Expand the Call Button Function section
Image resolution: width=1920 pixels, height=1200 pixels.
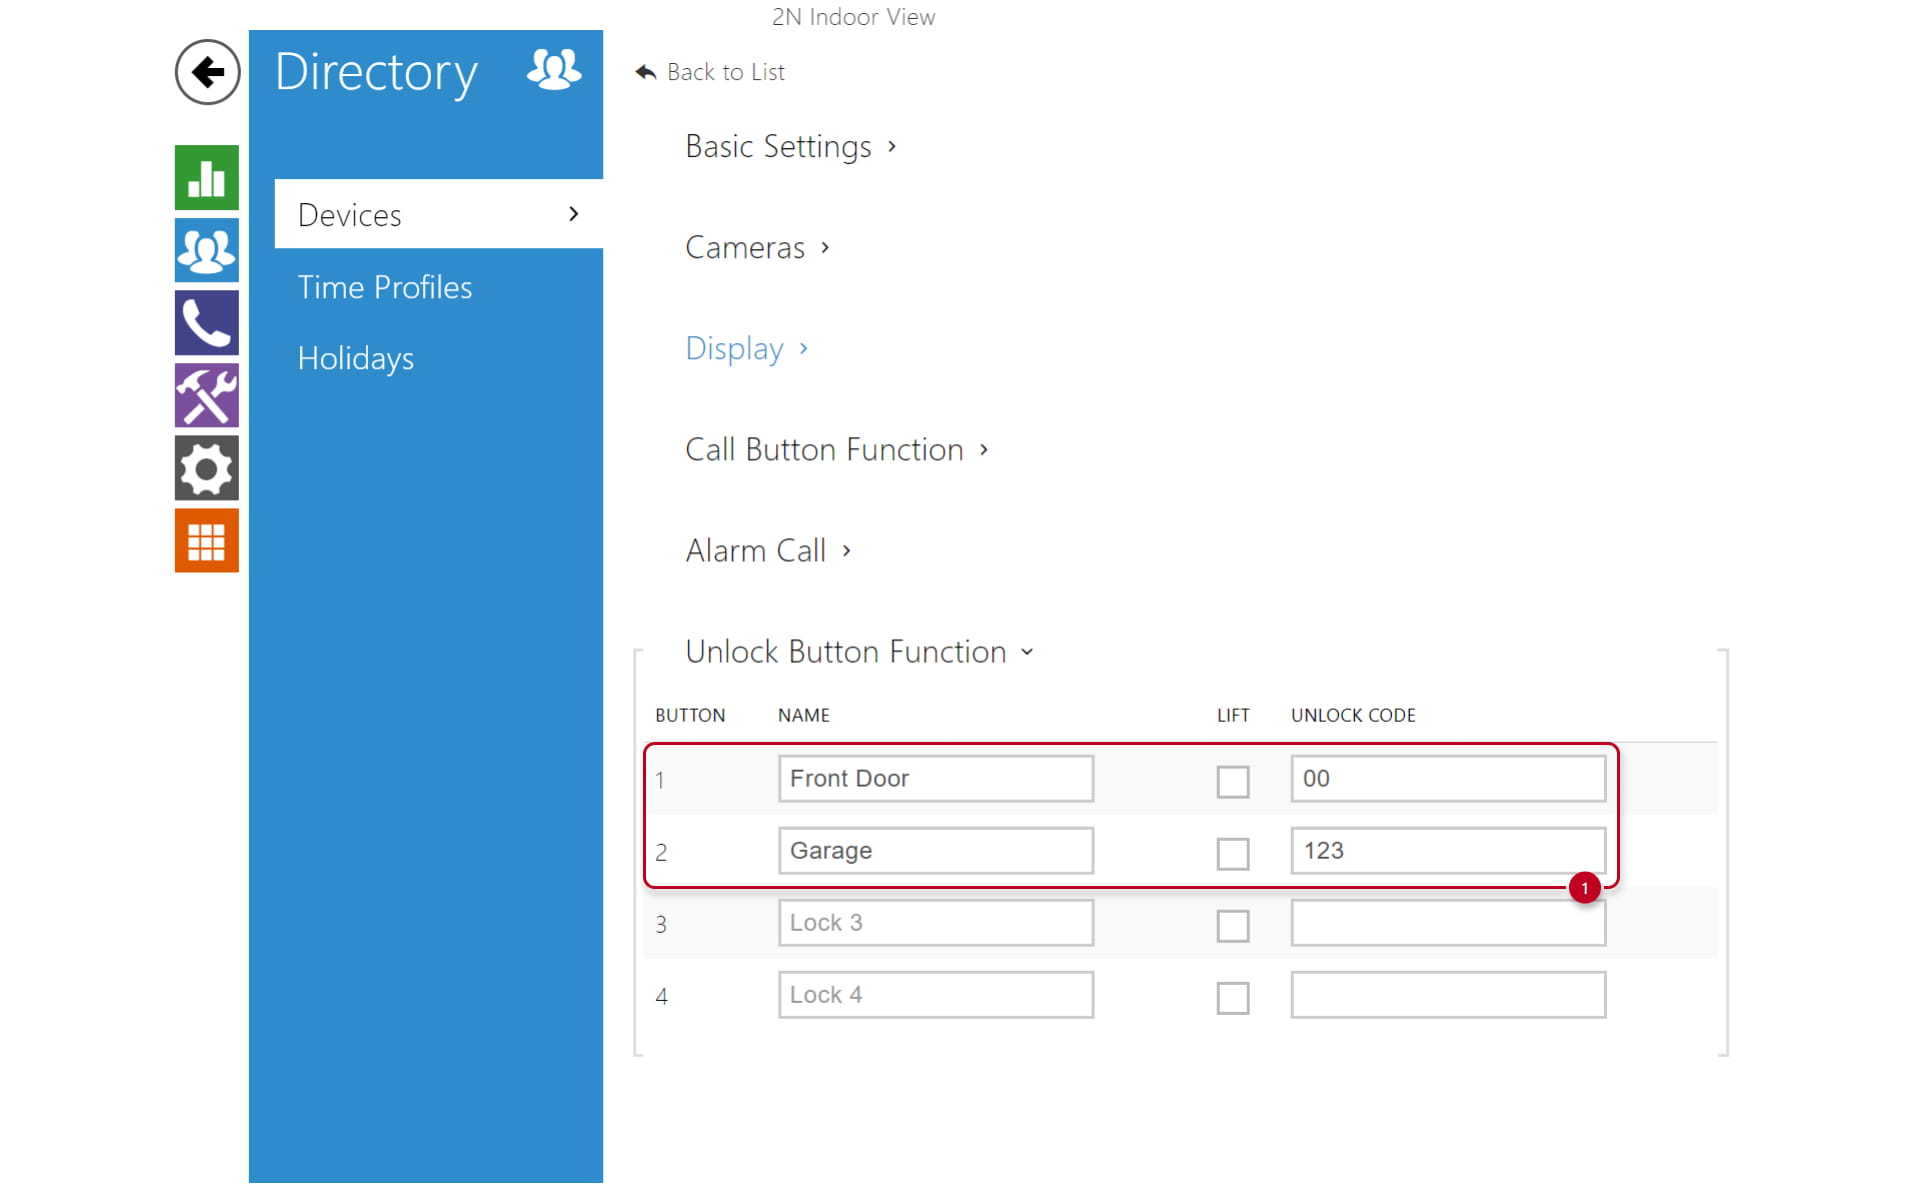click(x=836, y=449)
